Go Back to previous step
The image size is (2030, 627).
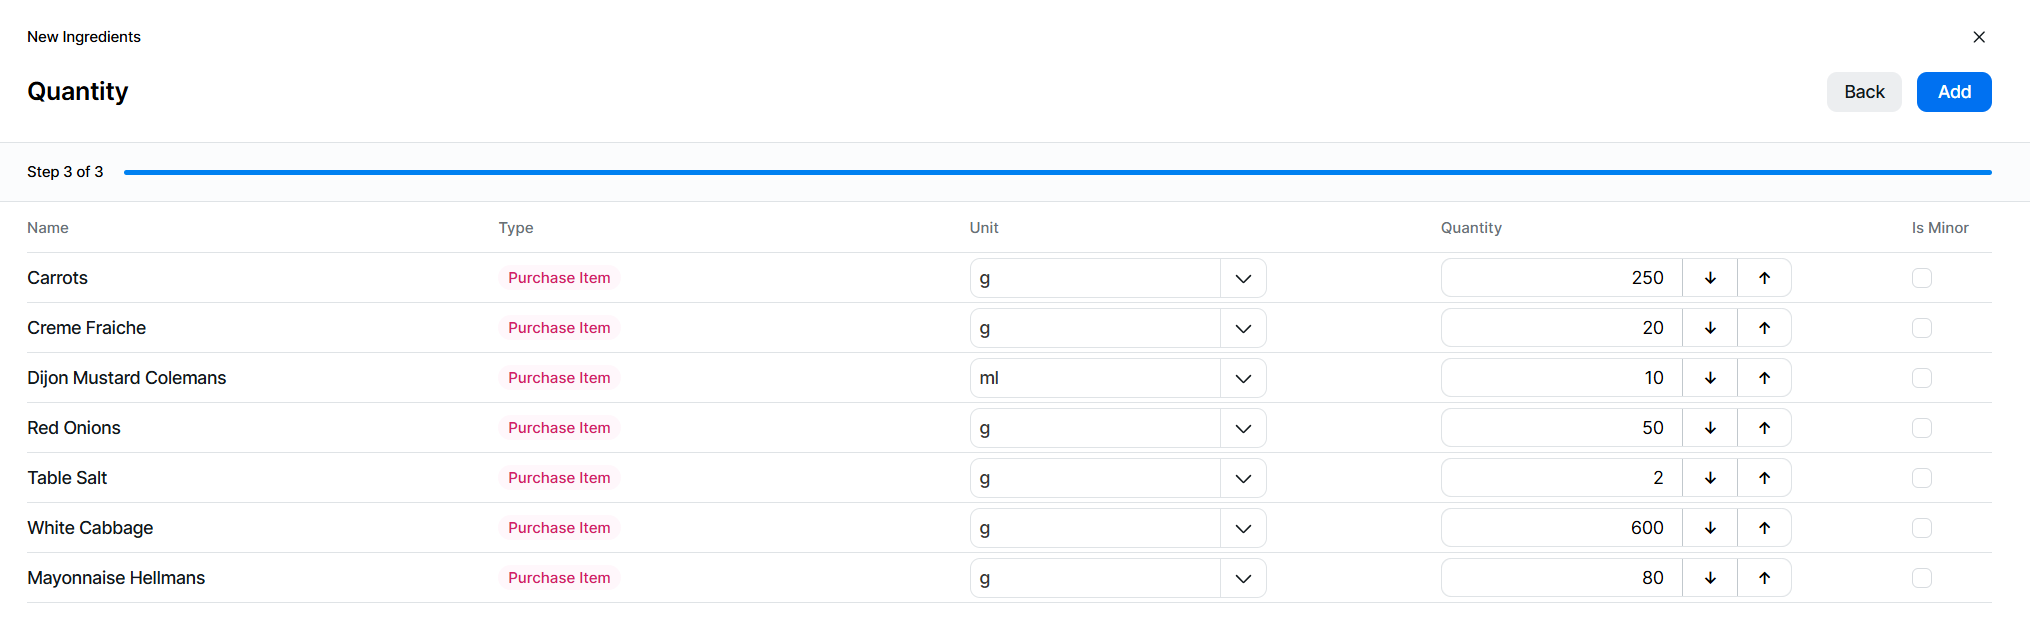pyautogui.click(x=1863, y=92)
